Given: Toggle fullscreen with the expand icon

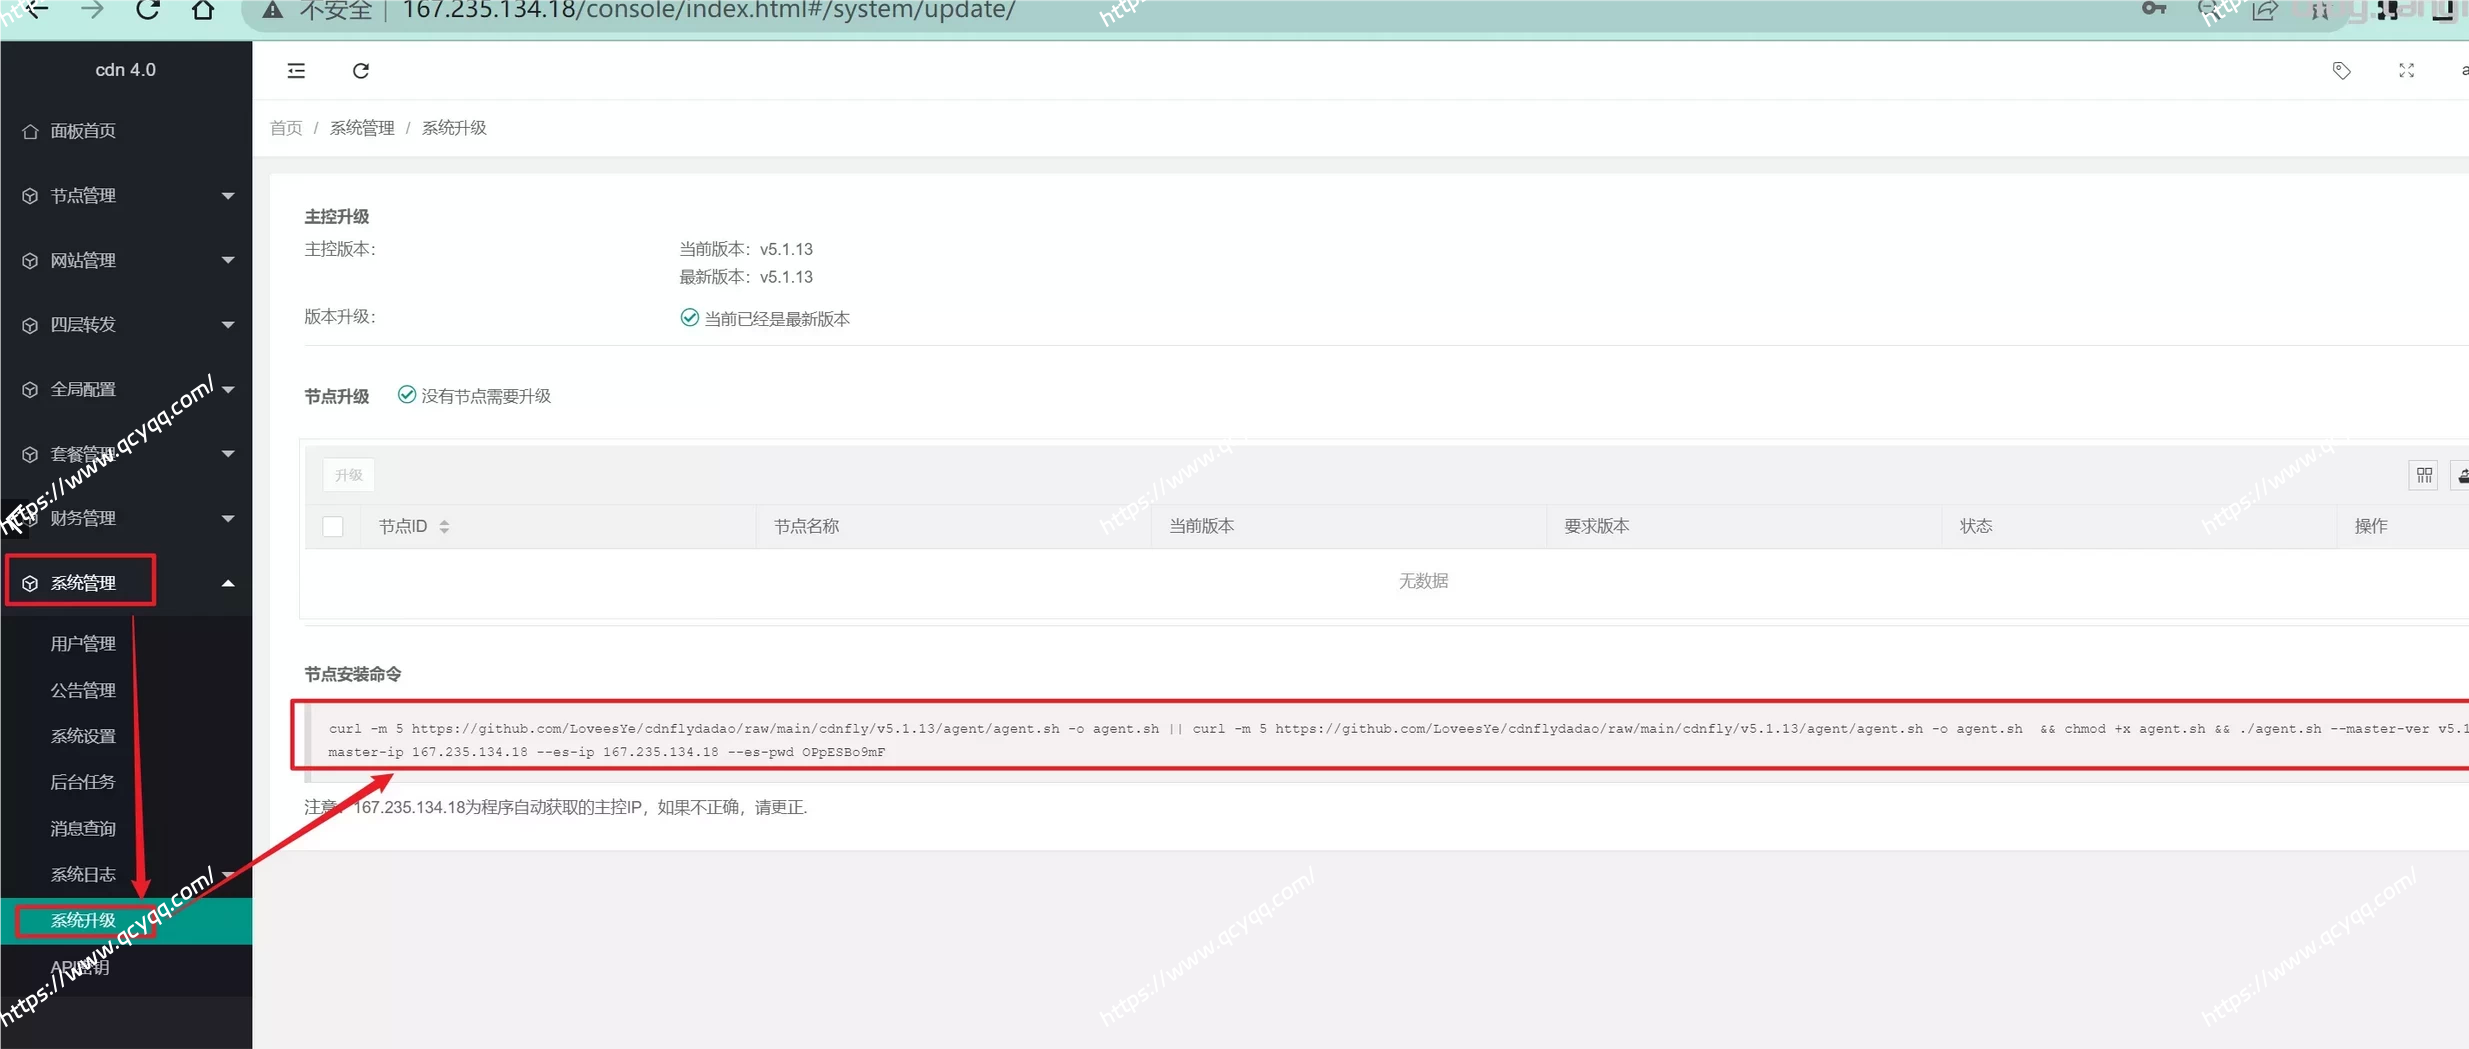Looking at the screenshot, I should (2406, 70).
